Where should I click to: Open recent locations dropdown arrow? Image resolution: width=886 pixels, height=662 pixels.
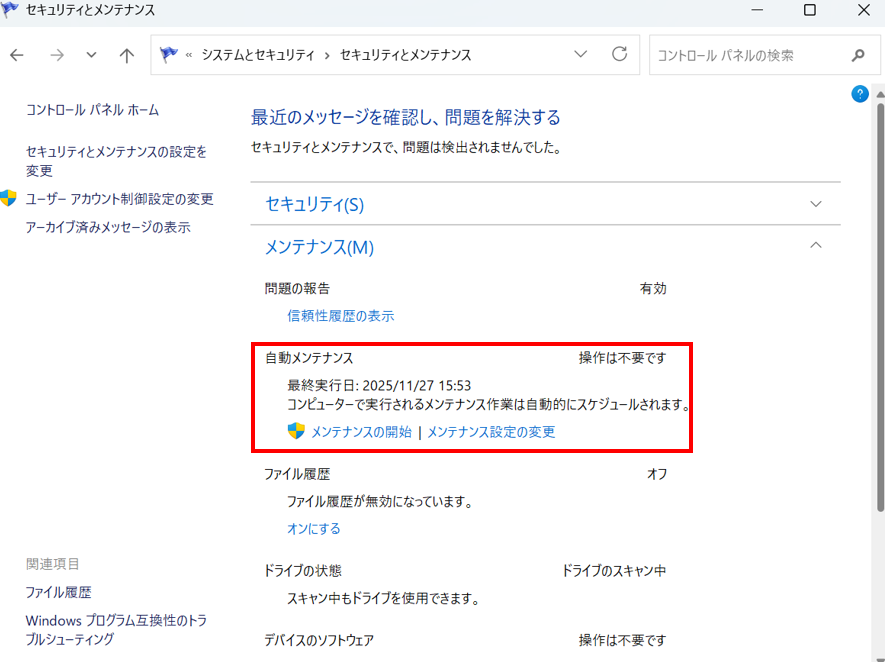point(91,56)
